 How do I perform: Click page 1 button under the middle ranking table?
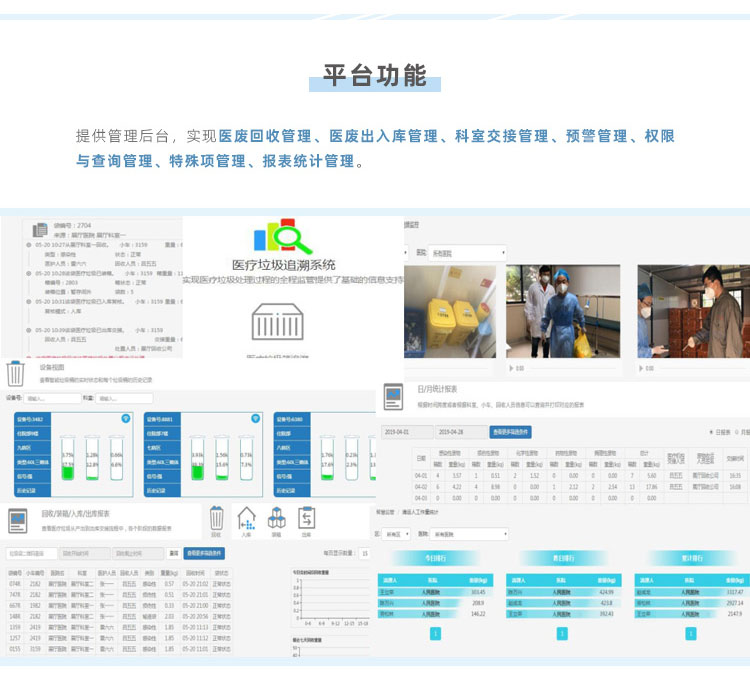click(x=562, y=634)
